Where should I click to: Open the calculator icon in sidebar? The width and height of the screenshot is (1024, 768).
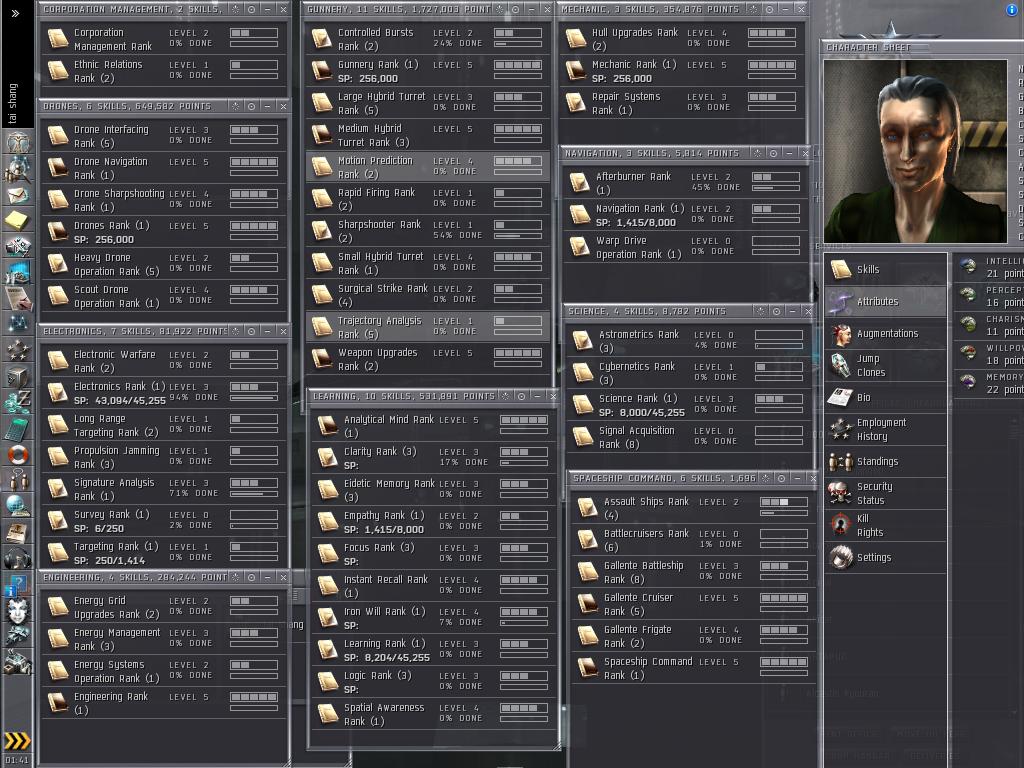18,428
